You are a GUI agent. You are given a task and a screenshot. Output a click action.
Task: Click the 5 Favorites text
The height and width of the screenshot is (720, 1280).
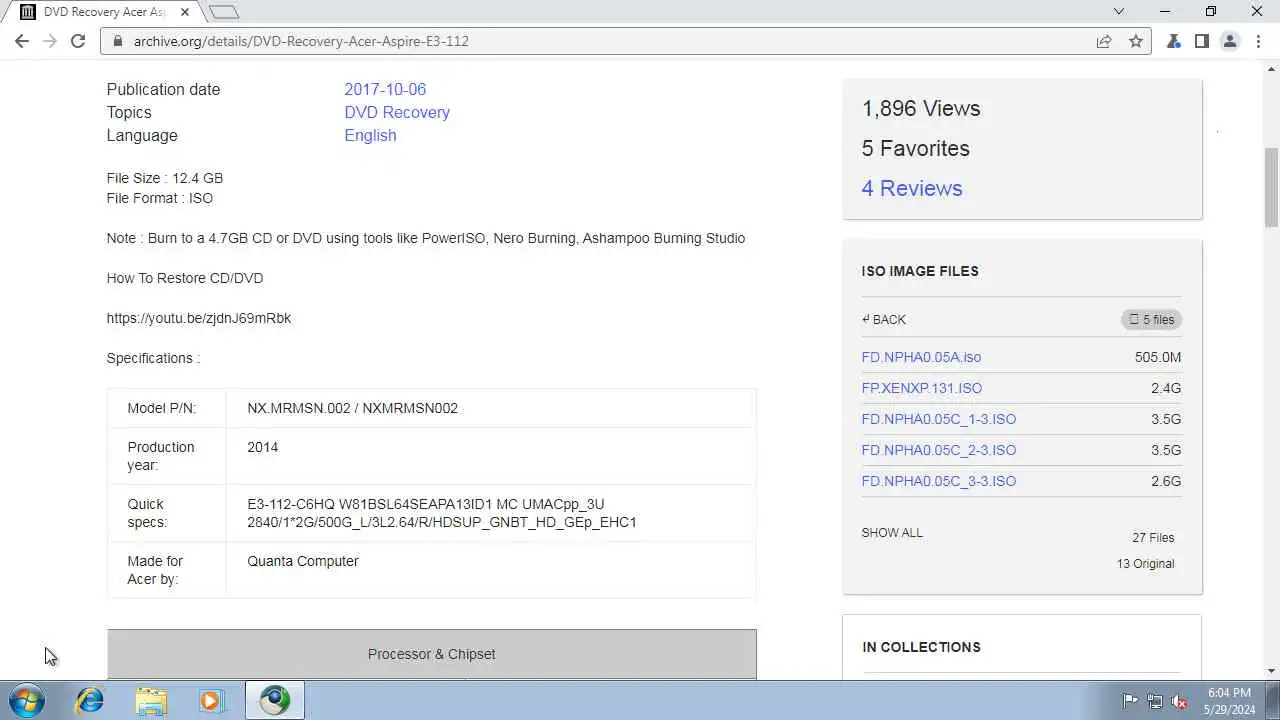coord(915,148)
